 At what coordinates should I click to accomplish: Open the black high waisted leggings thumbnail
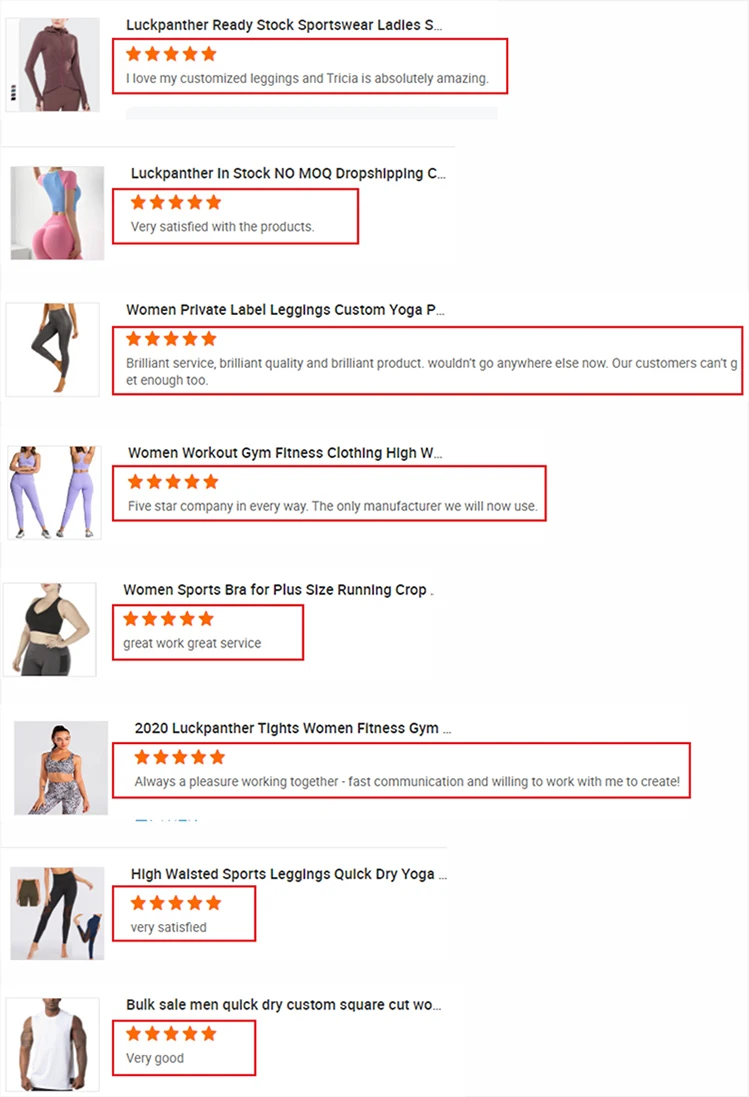point(57,913)
